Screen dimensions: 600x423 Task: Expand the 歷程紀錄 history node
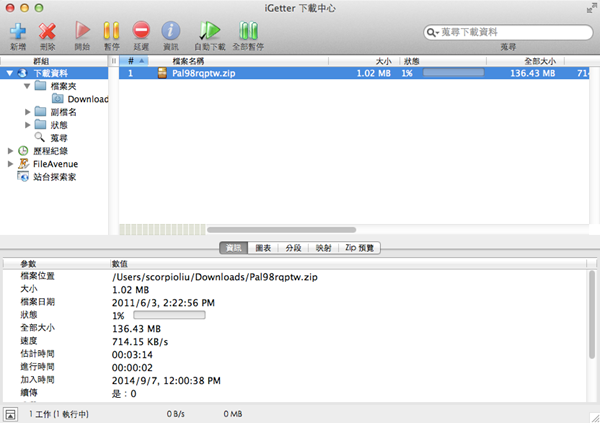pyautogui.click(x=10, y=151)
